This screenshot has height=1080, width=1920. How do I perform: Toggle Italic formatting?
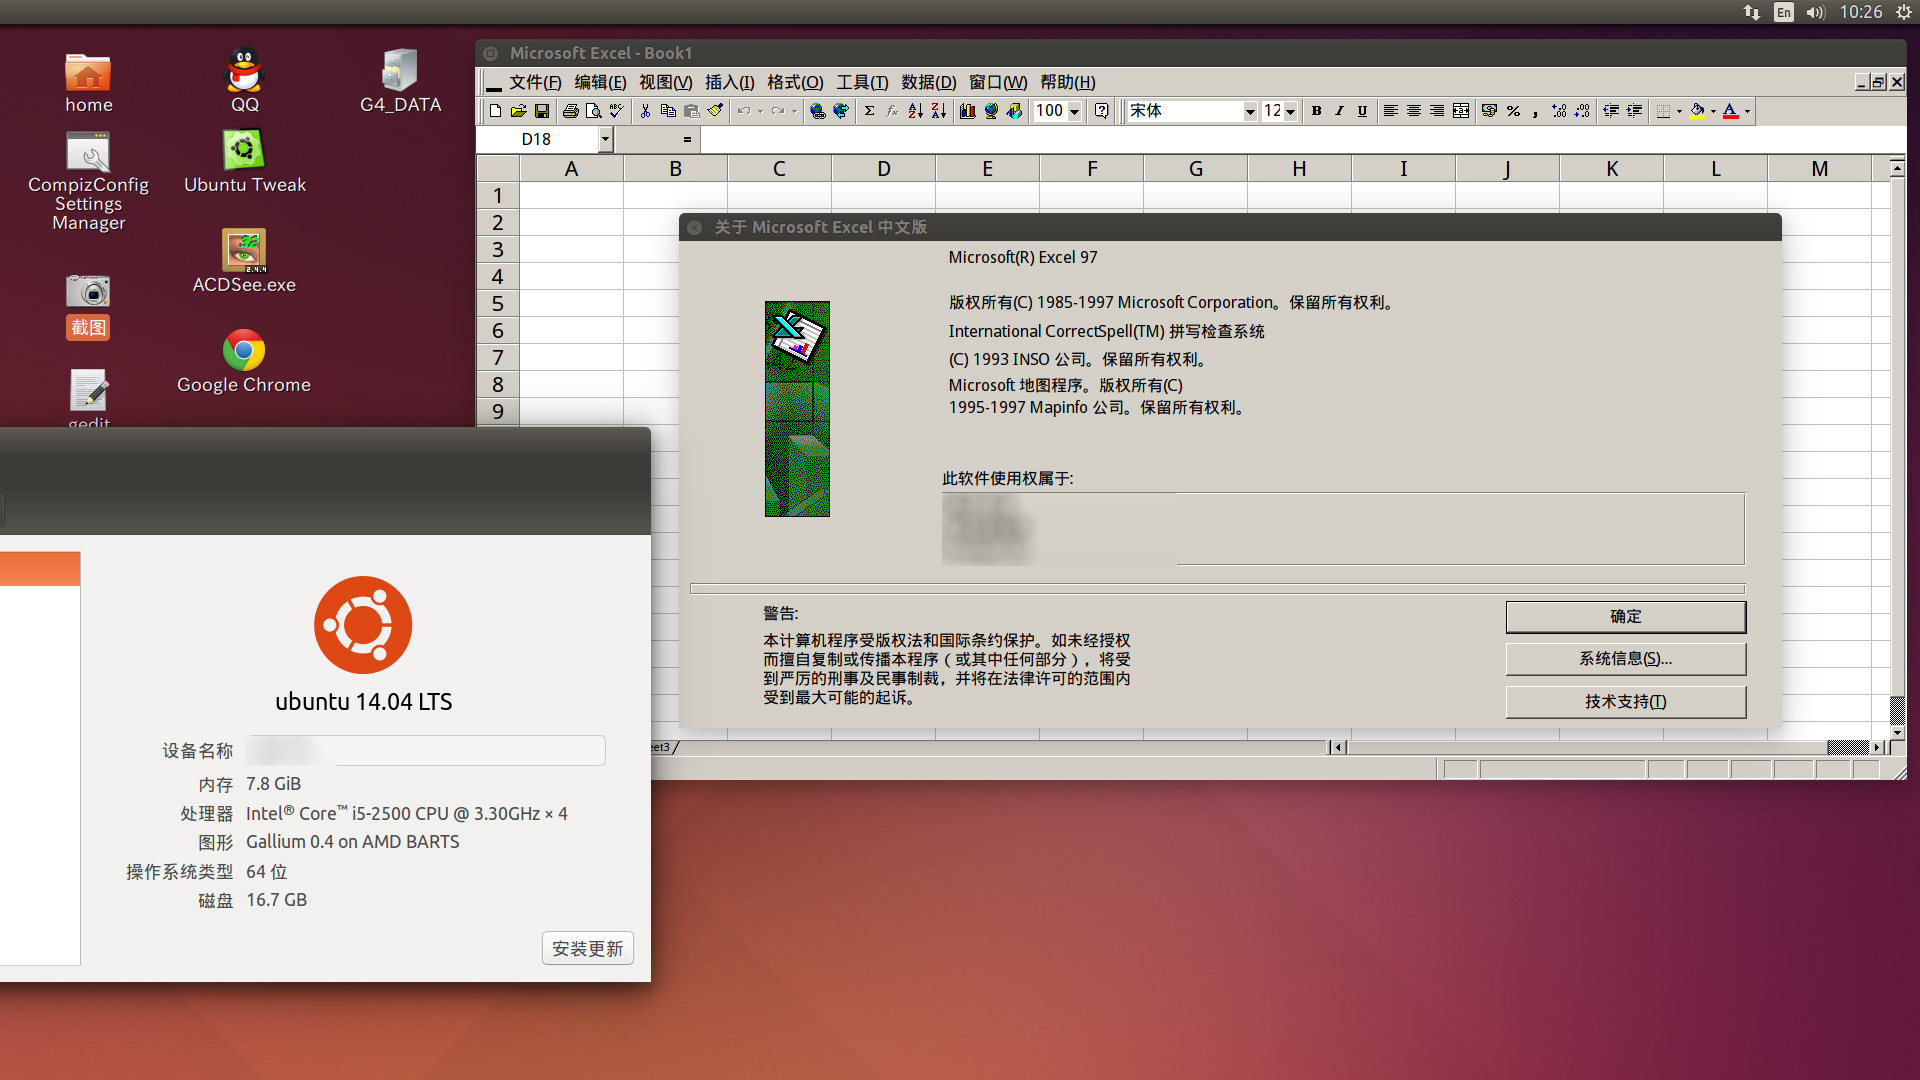1339,111
